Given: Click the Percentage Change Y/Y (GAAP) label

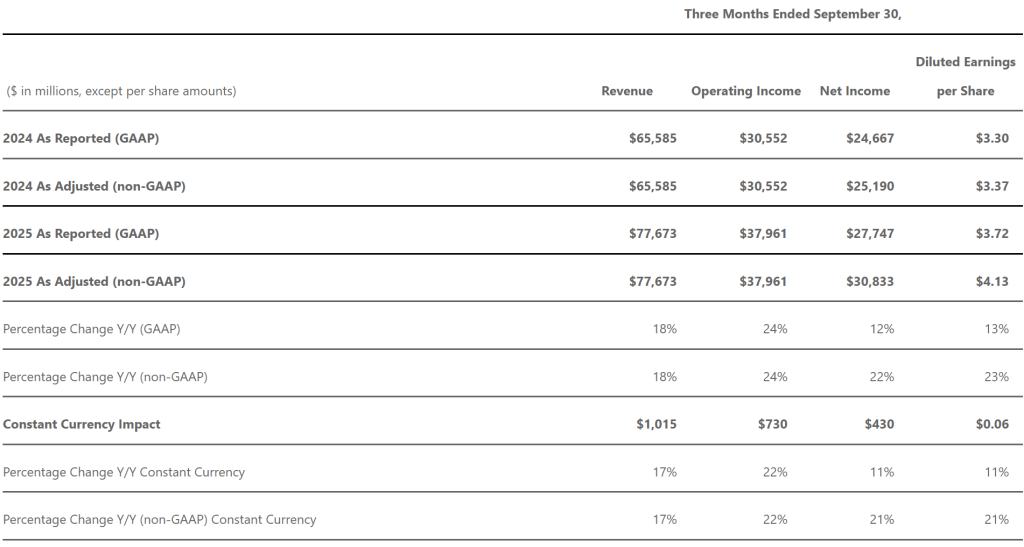Looking at the screenshot, I should point(92,329).
